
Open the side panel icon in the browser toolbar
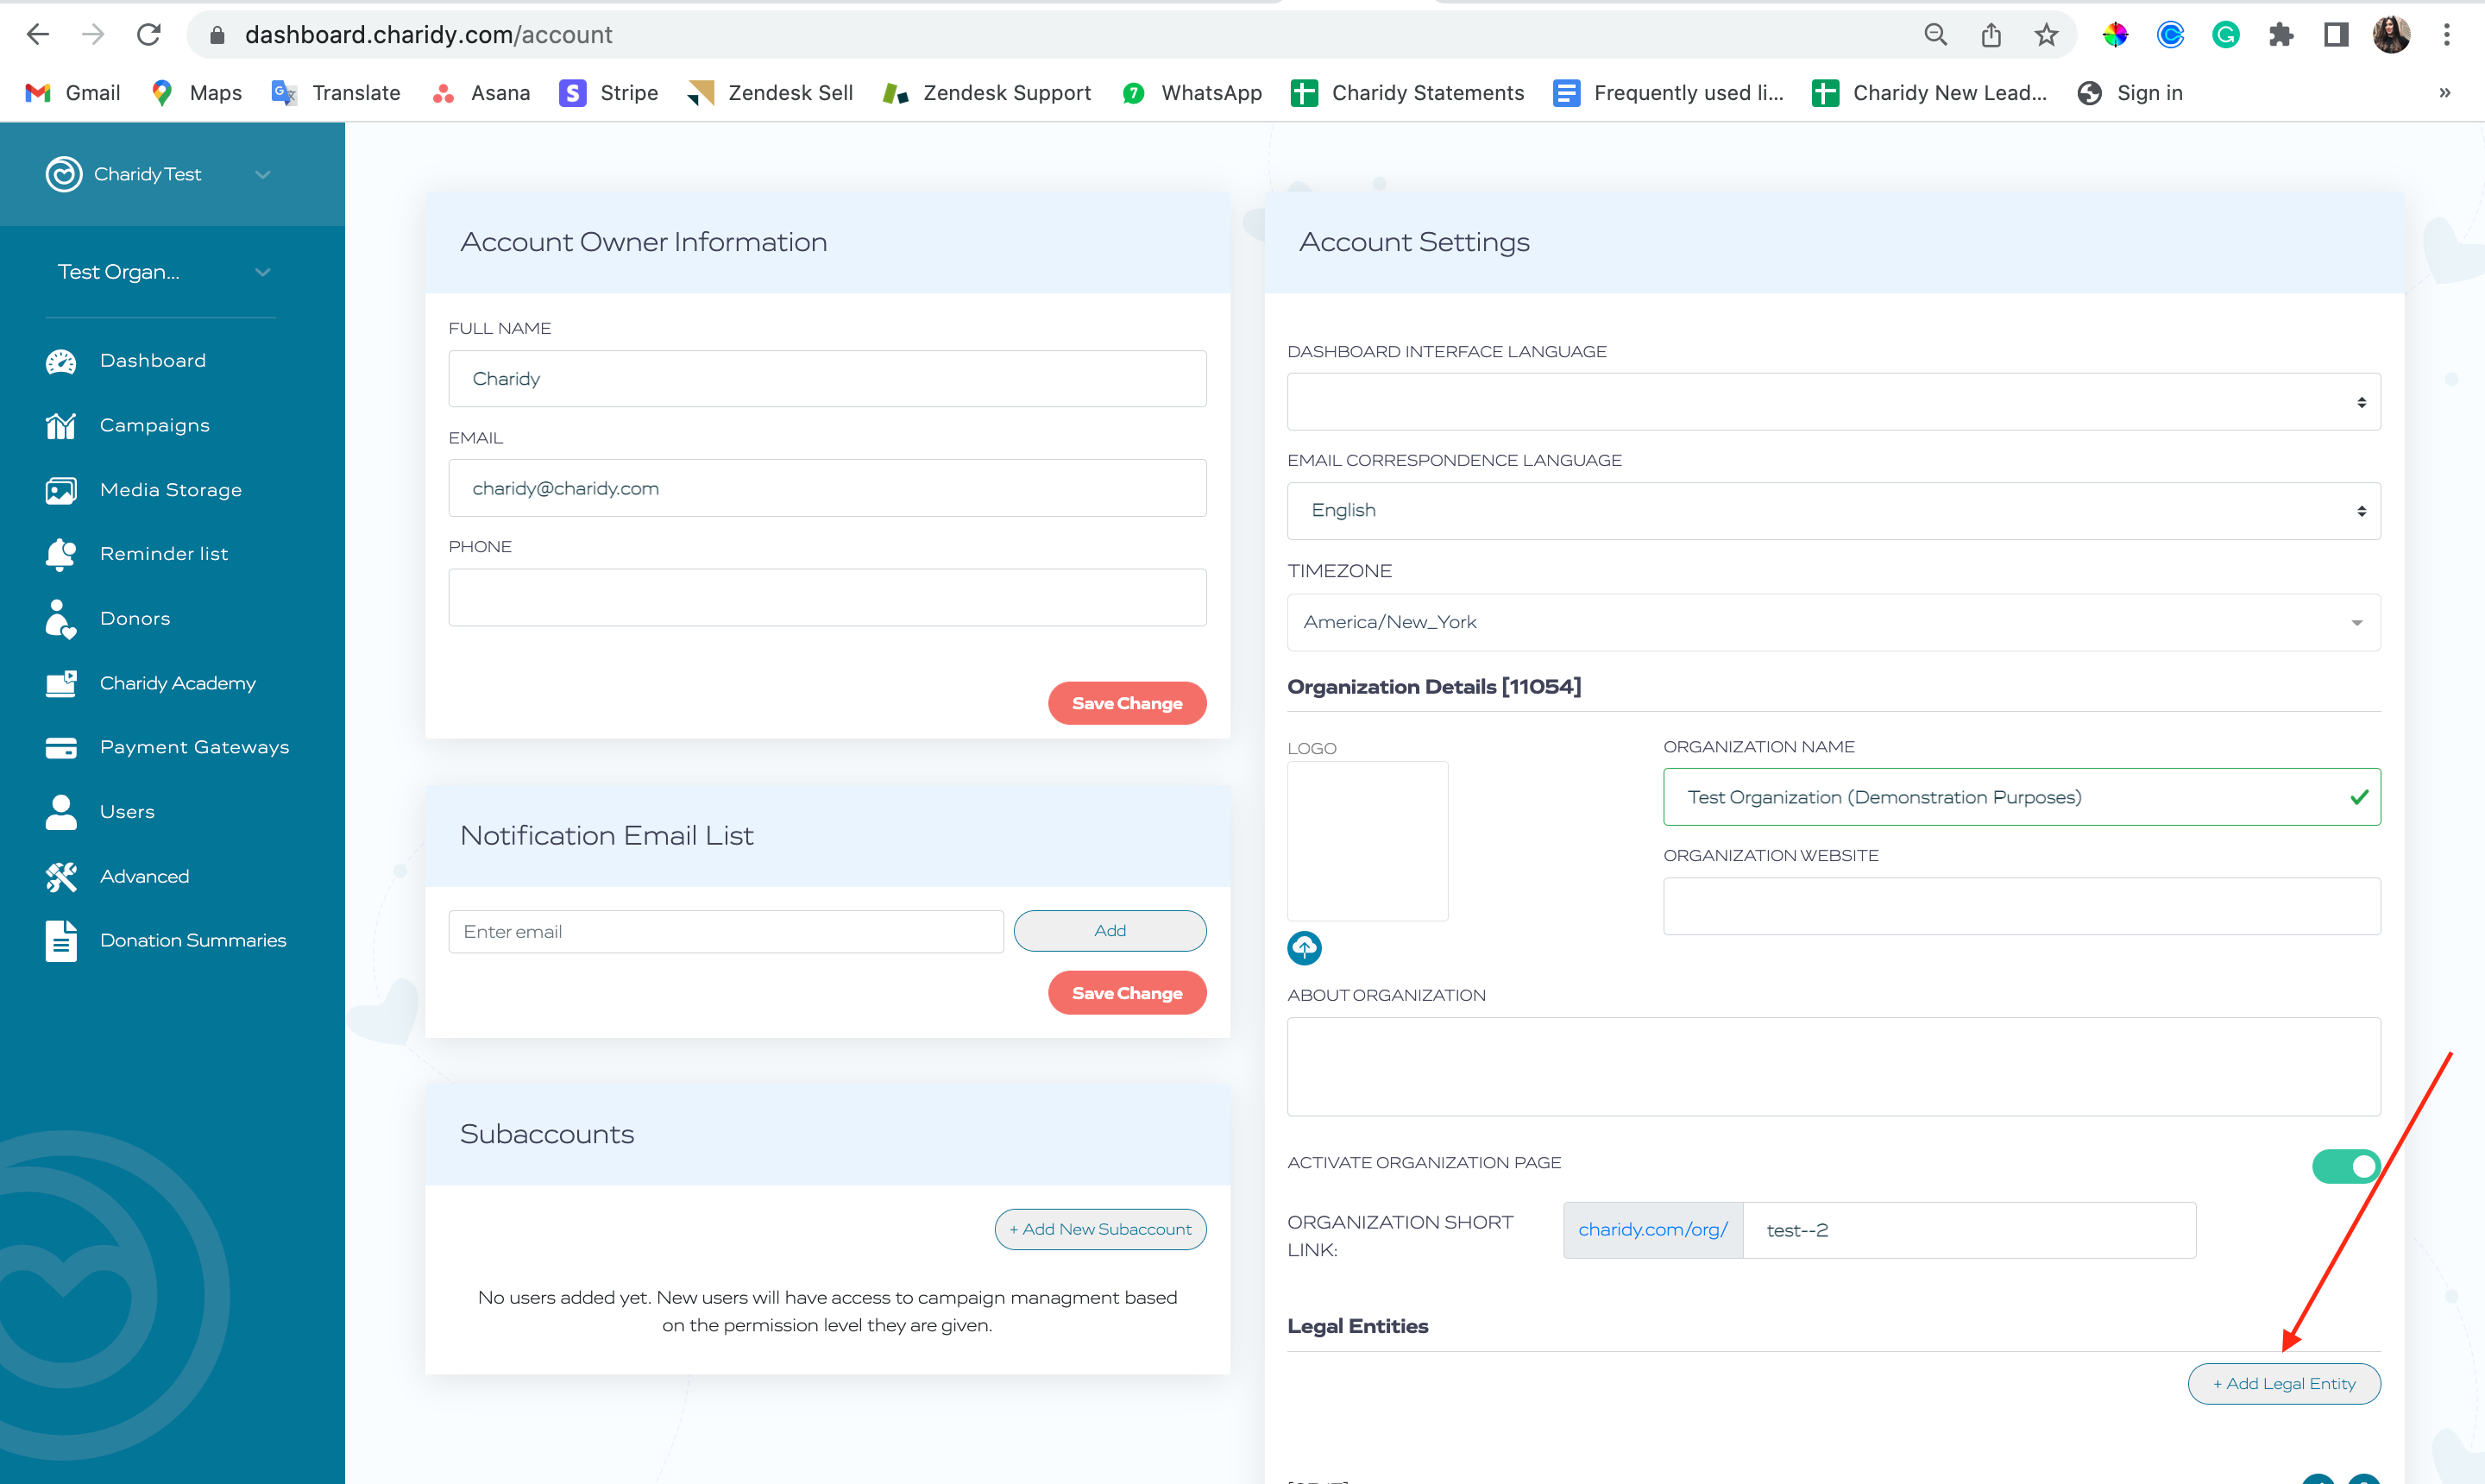point(2335,35)
